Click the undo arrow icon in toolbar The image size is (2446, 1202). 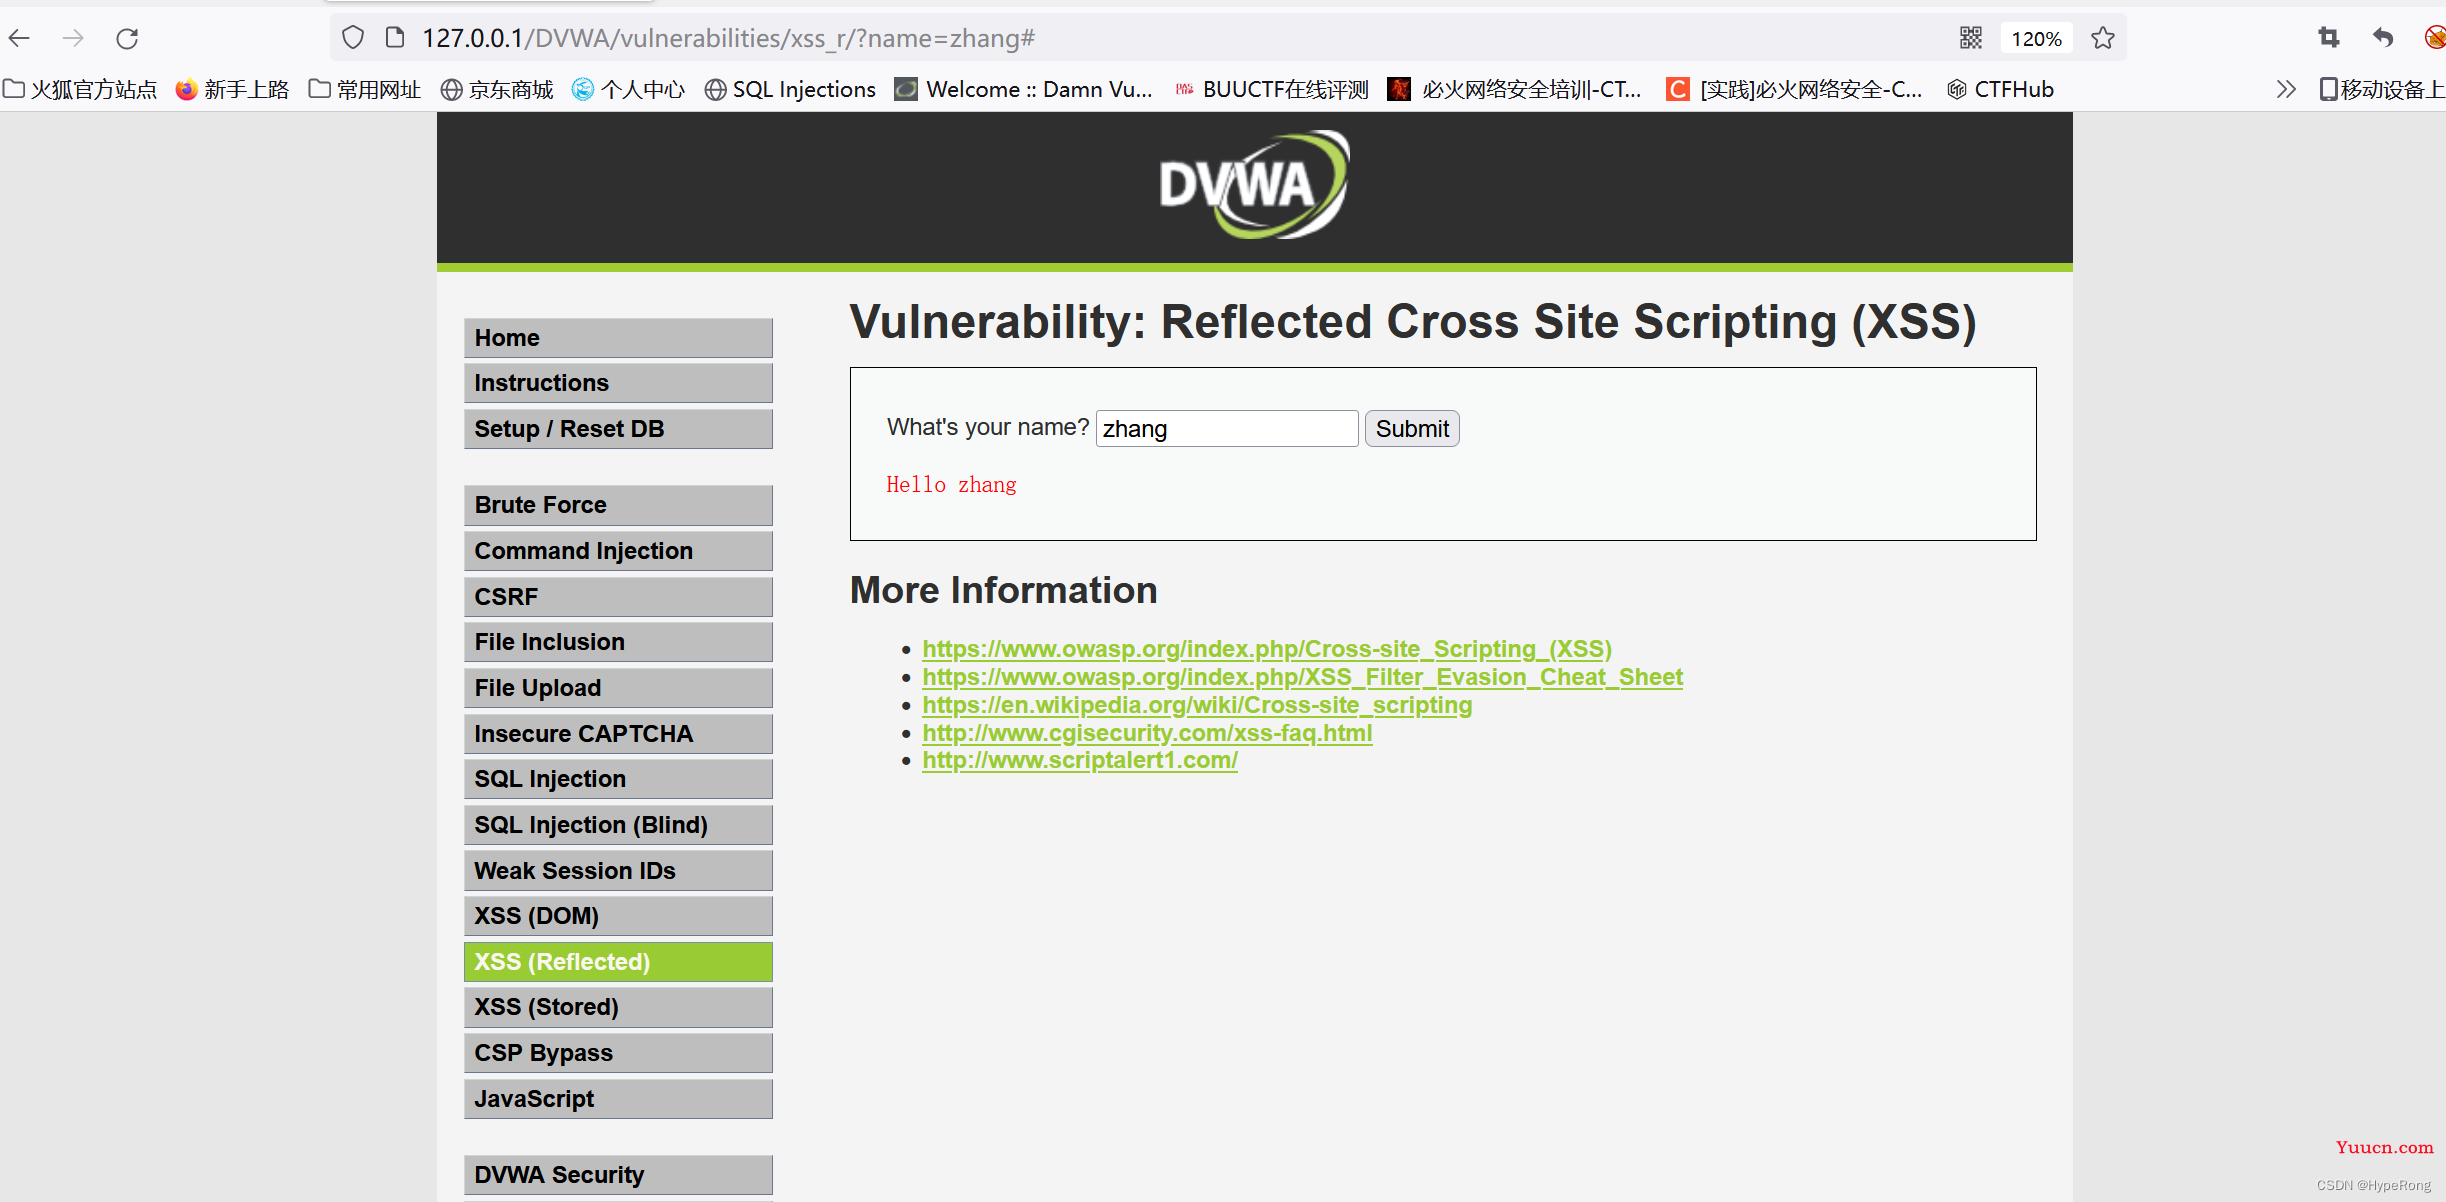(x=2383, y=38)
